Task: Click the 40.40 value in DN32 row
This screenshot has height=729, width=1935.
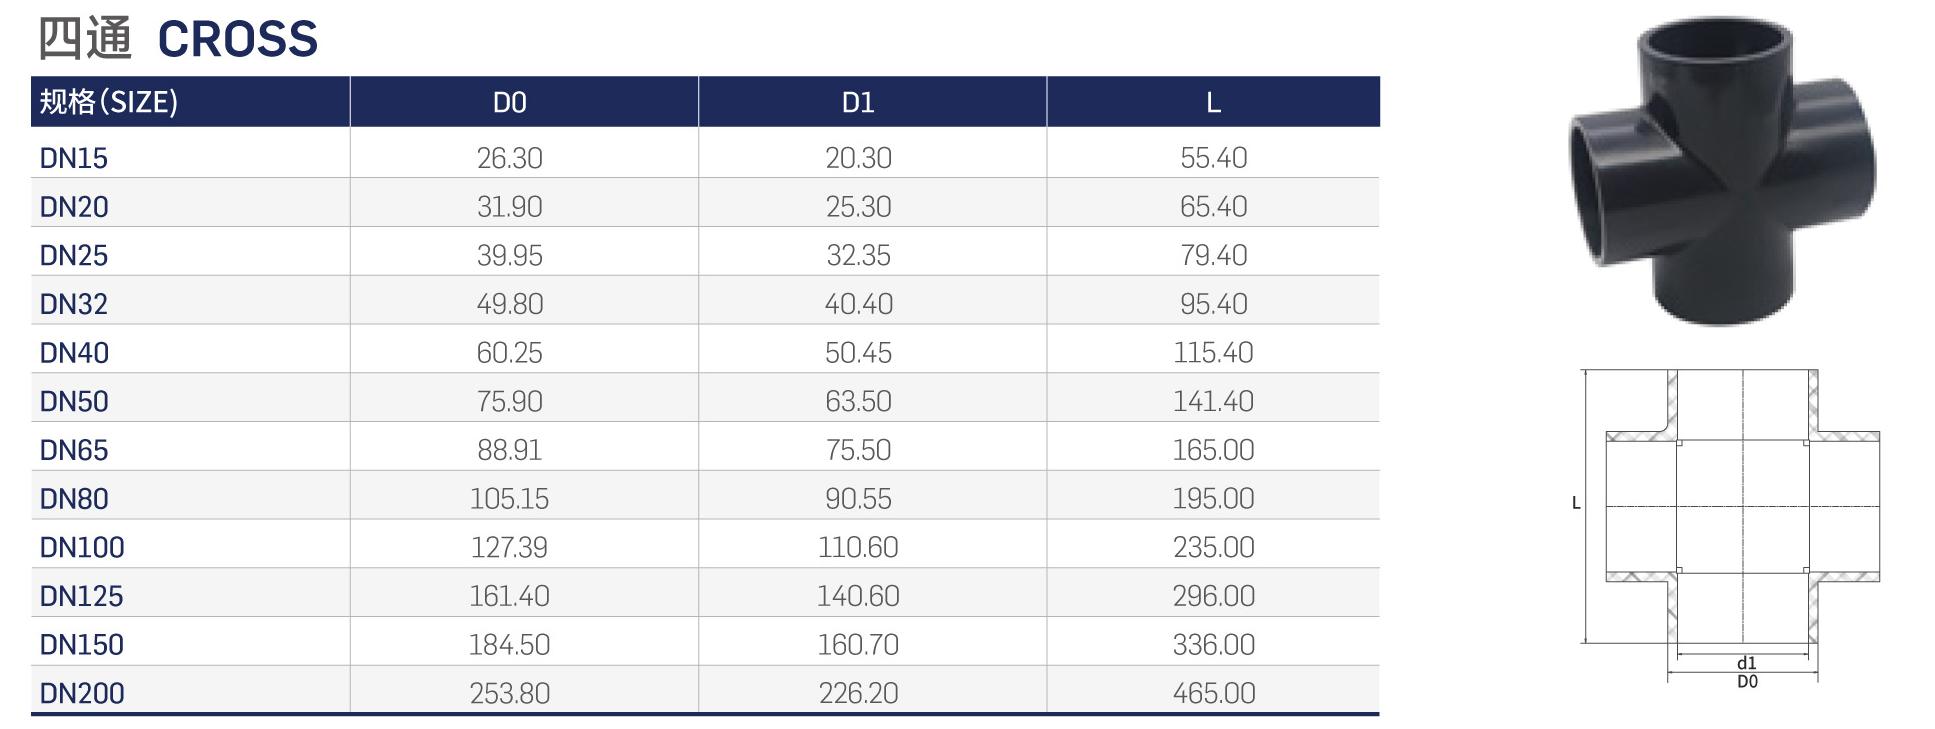Action: [858, 304]
